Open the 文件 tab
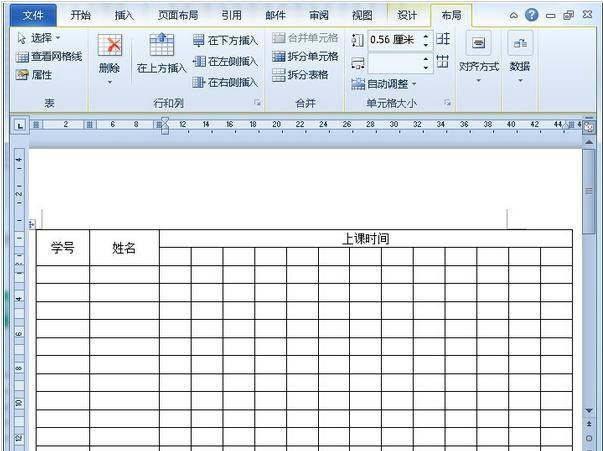 pos(33,15)
